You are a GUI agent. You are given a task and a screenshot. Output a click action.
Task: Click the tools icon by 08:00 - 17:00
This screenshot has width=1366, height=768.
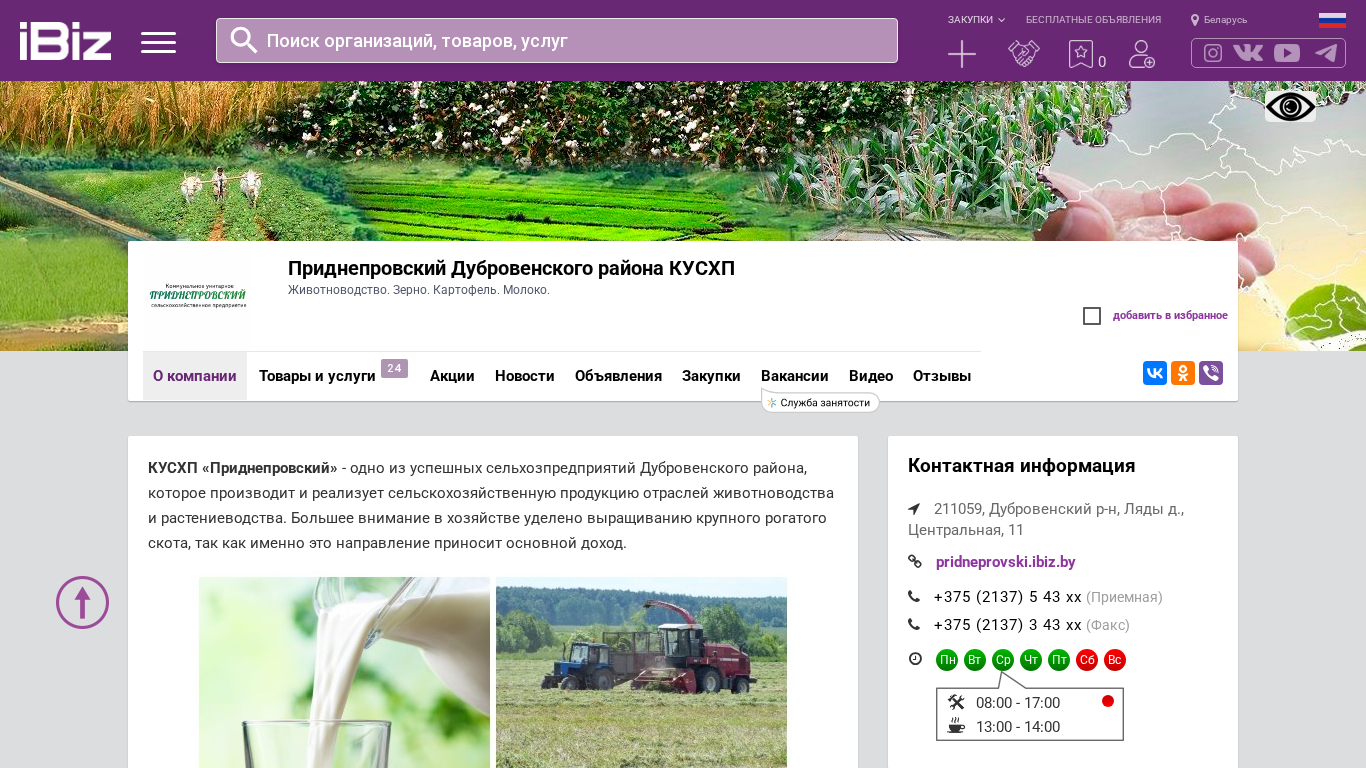[956, 703]
